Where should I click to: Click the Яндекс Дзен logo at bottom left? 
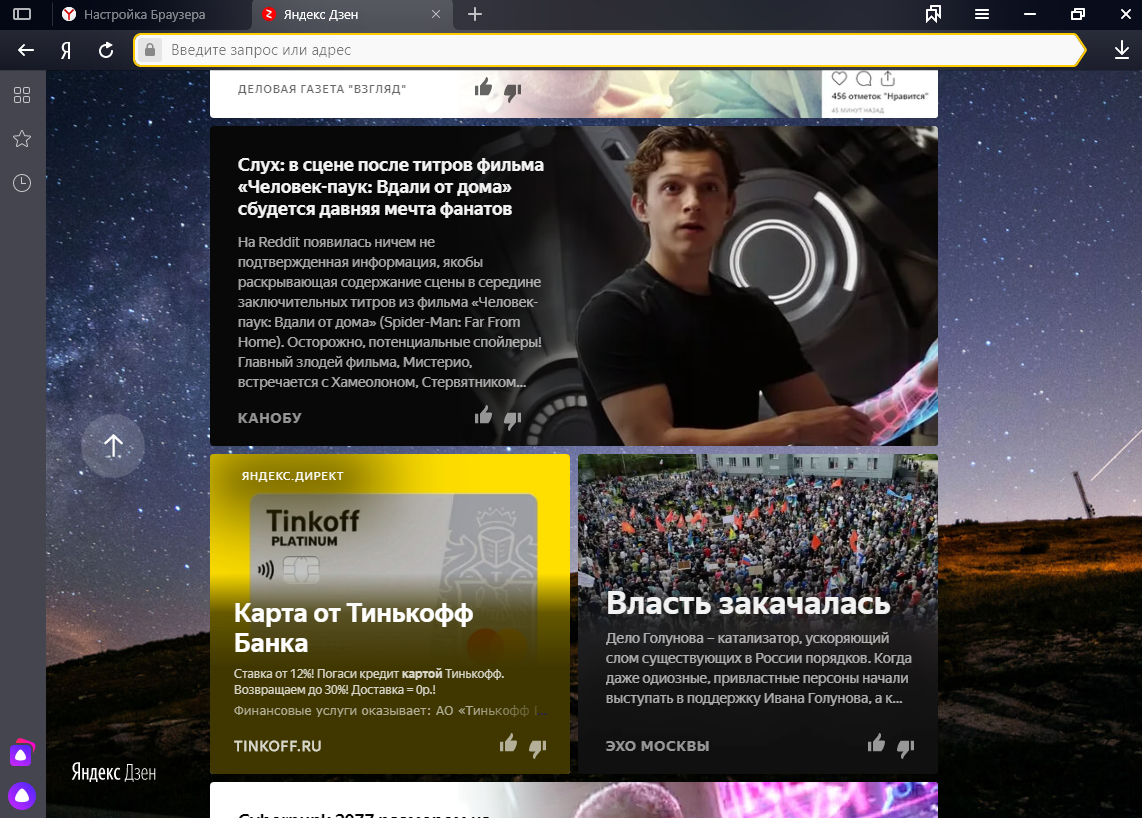click(114, 772)
